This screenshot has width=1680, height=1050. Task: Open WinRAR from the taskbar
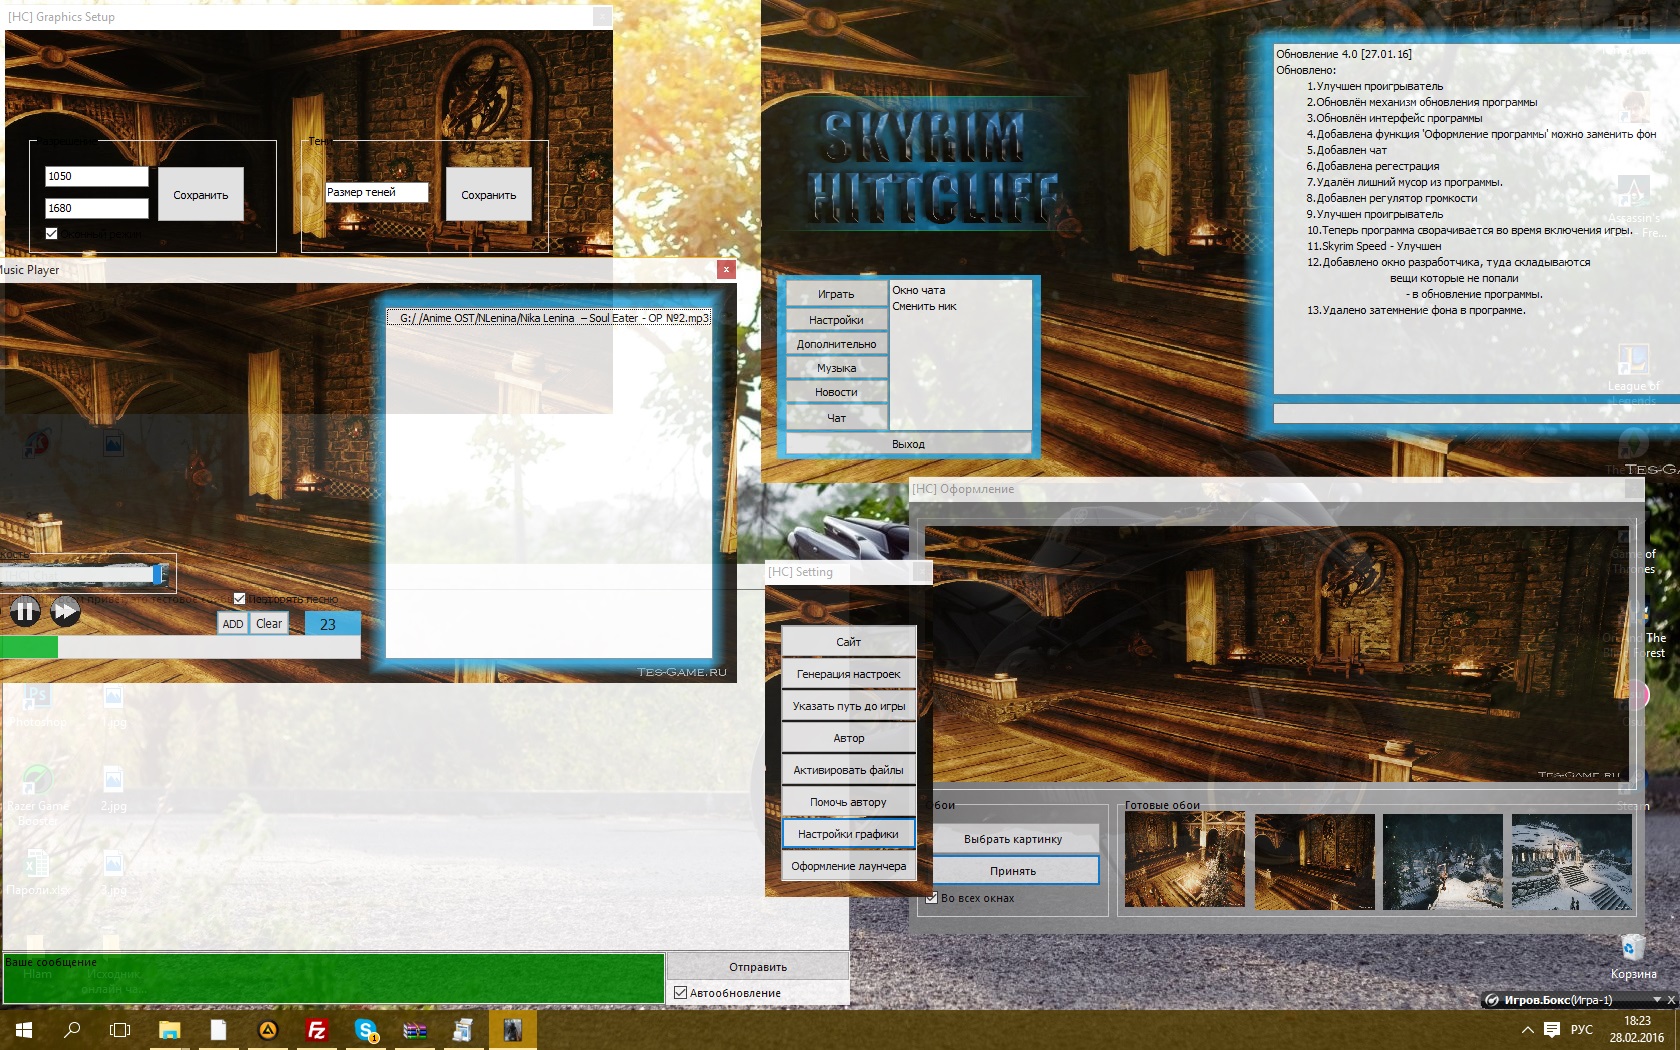(415, 1029)
